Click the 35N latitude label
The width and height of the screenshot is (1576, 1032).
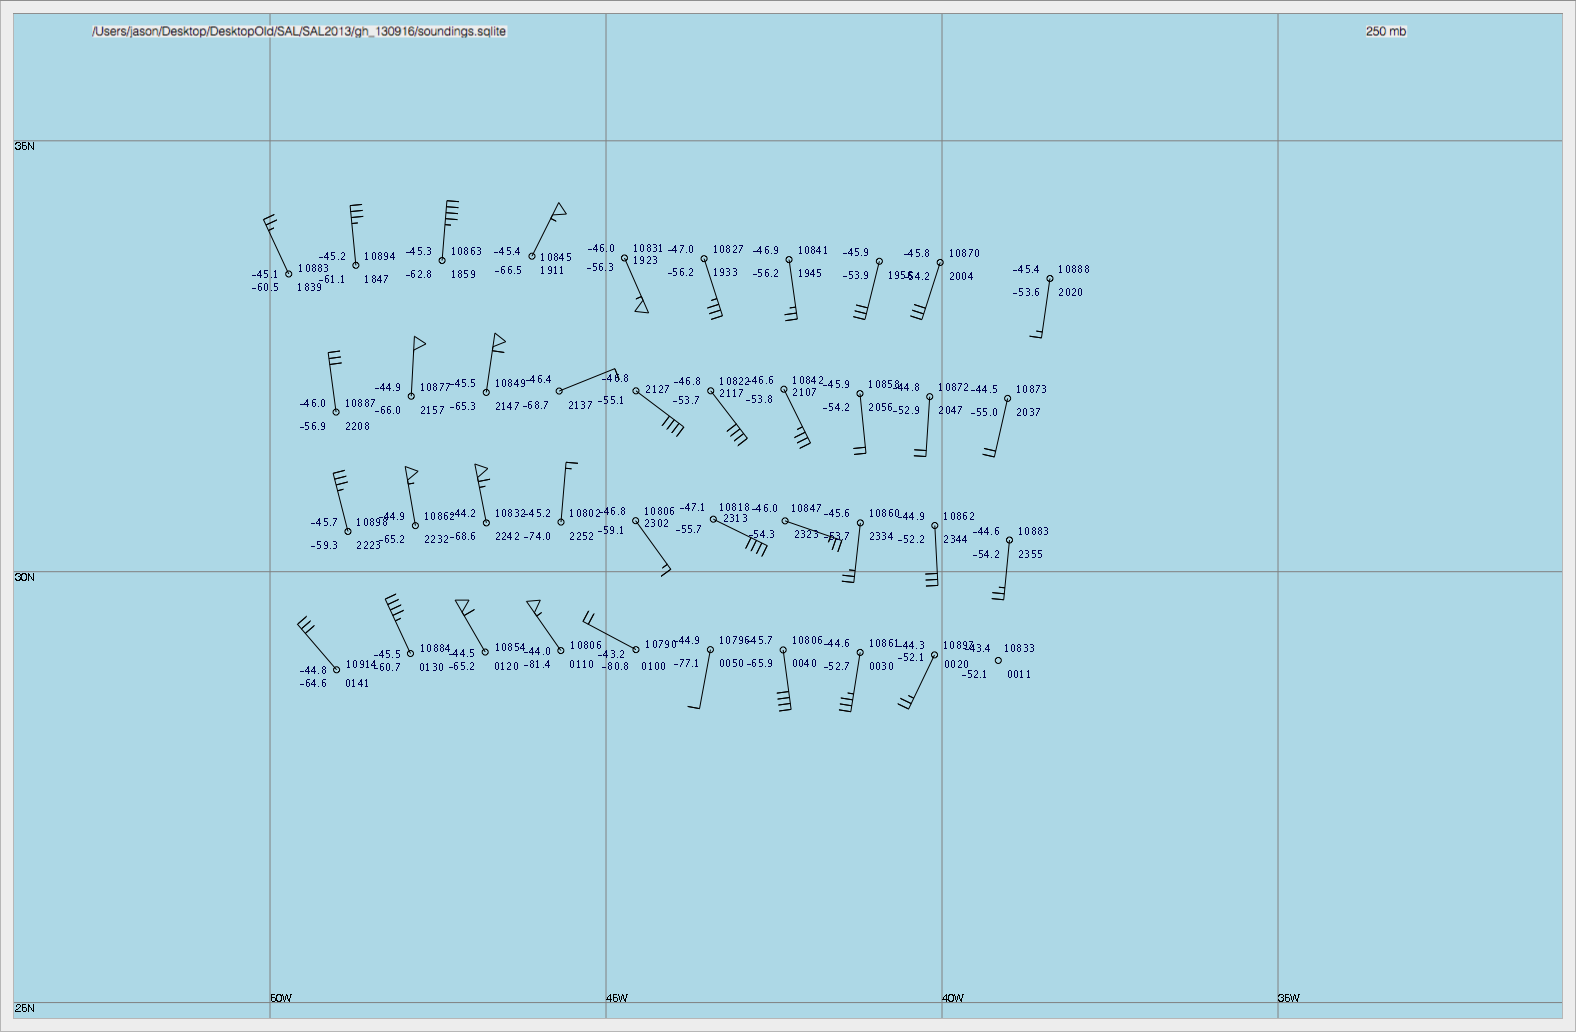click(x=25, y=146)
